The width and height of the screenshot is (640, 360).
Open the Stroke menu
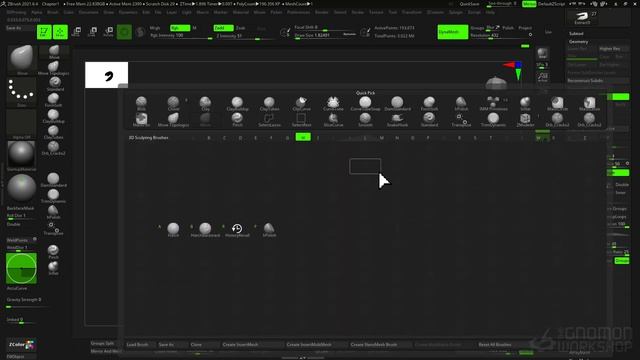point(358,12)
